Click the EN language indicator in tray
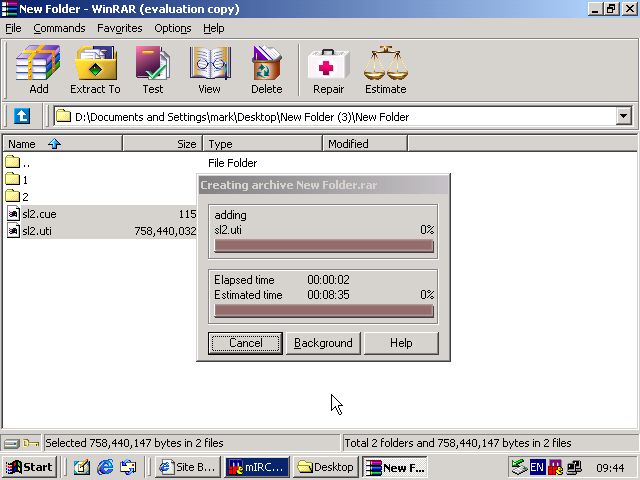 [537, 467]
